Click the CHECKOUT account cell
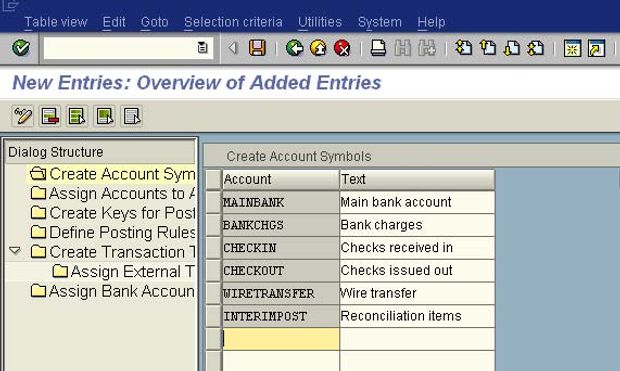Viewport: 620px width, 371px height. click(x=281, y=271)
